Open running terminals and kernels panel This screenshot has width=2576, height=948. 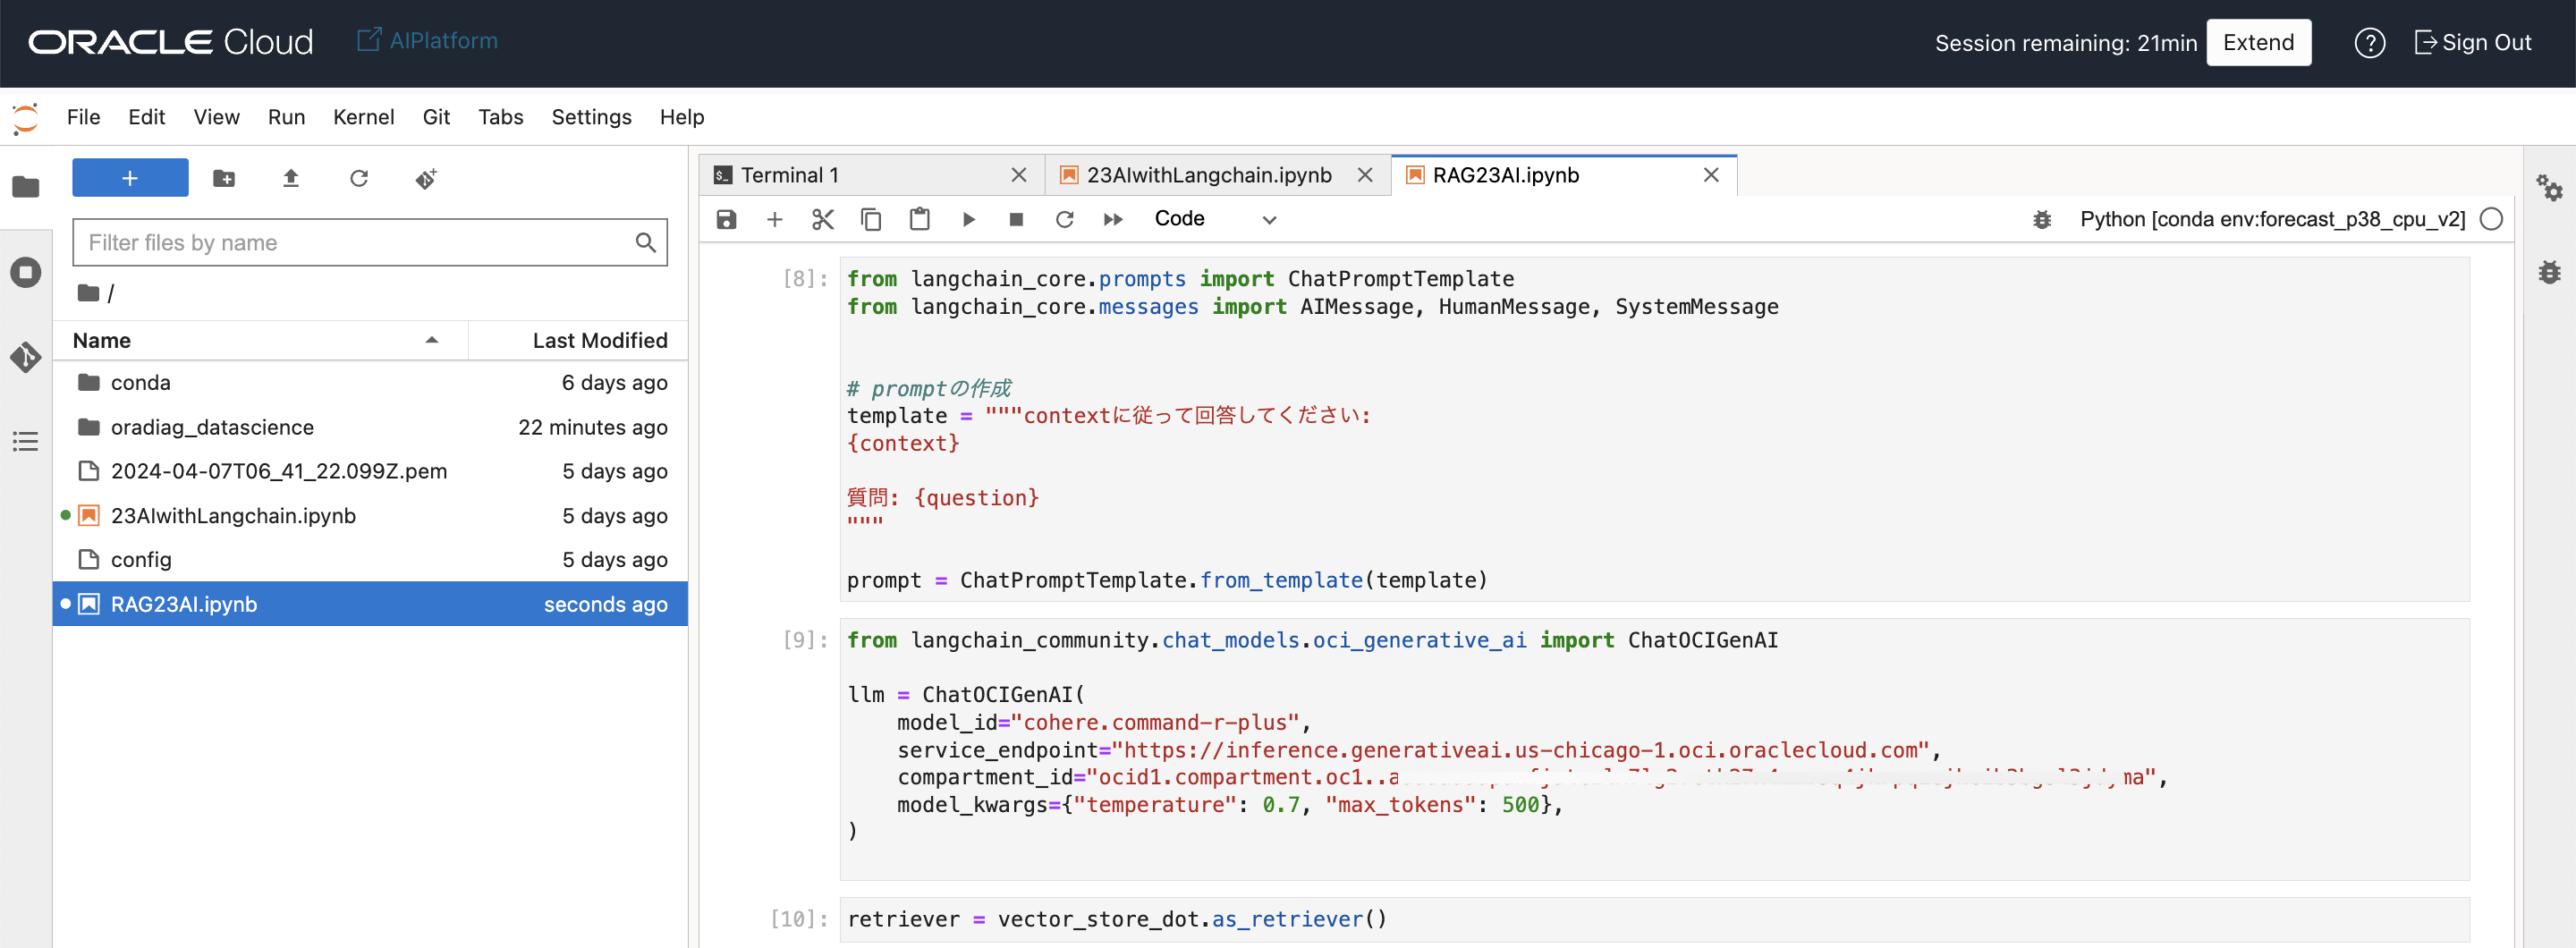pyautogui.click(x=26, y=272)
